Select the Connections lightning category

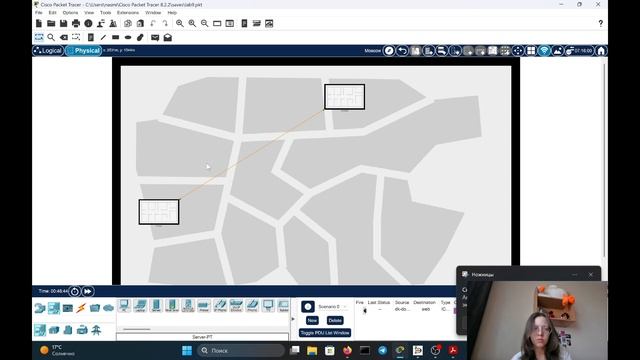[81, 308]
